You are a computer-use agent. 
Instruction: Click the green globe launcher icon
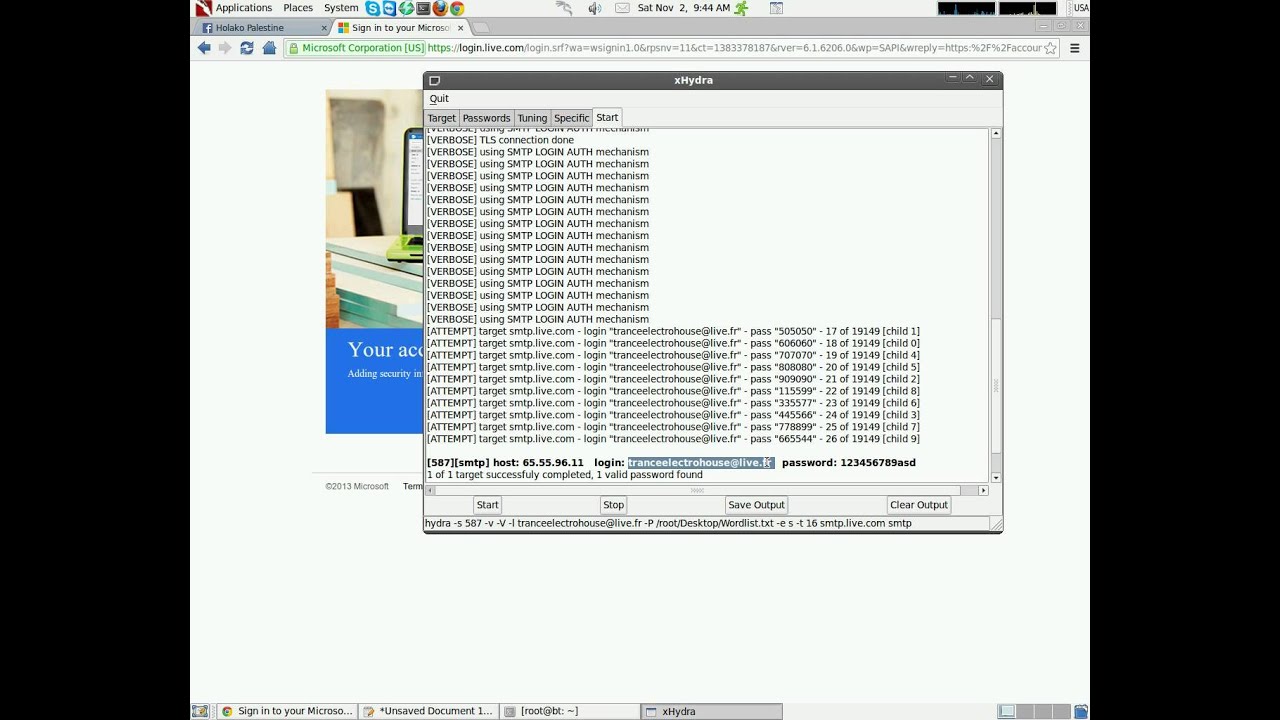point(406,8)
